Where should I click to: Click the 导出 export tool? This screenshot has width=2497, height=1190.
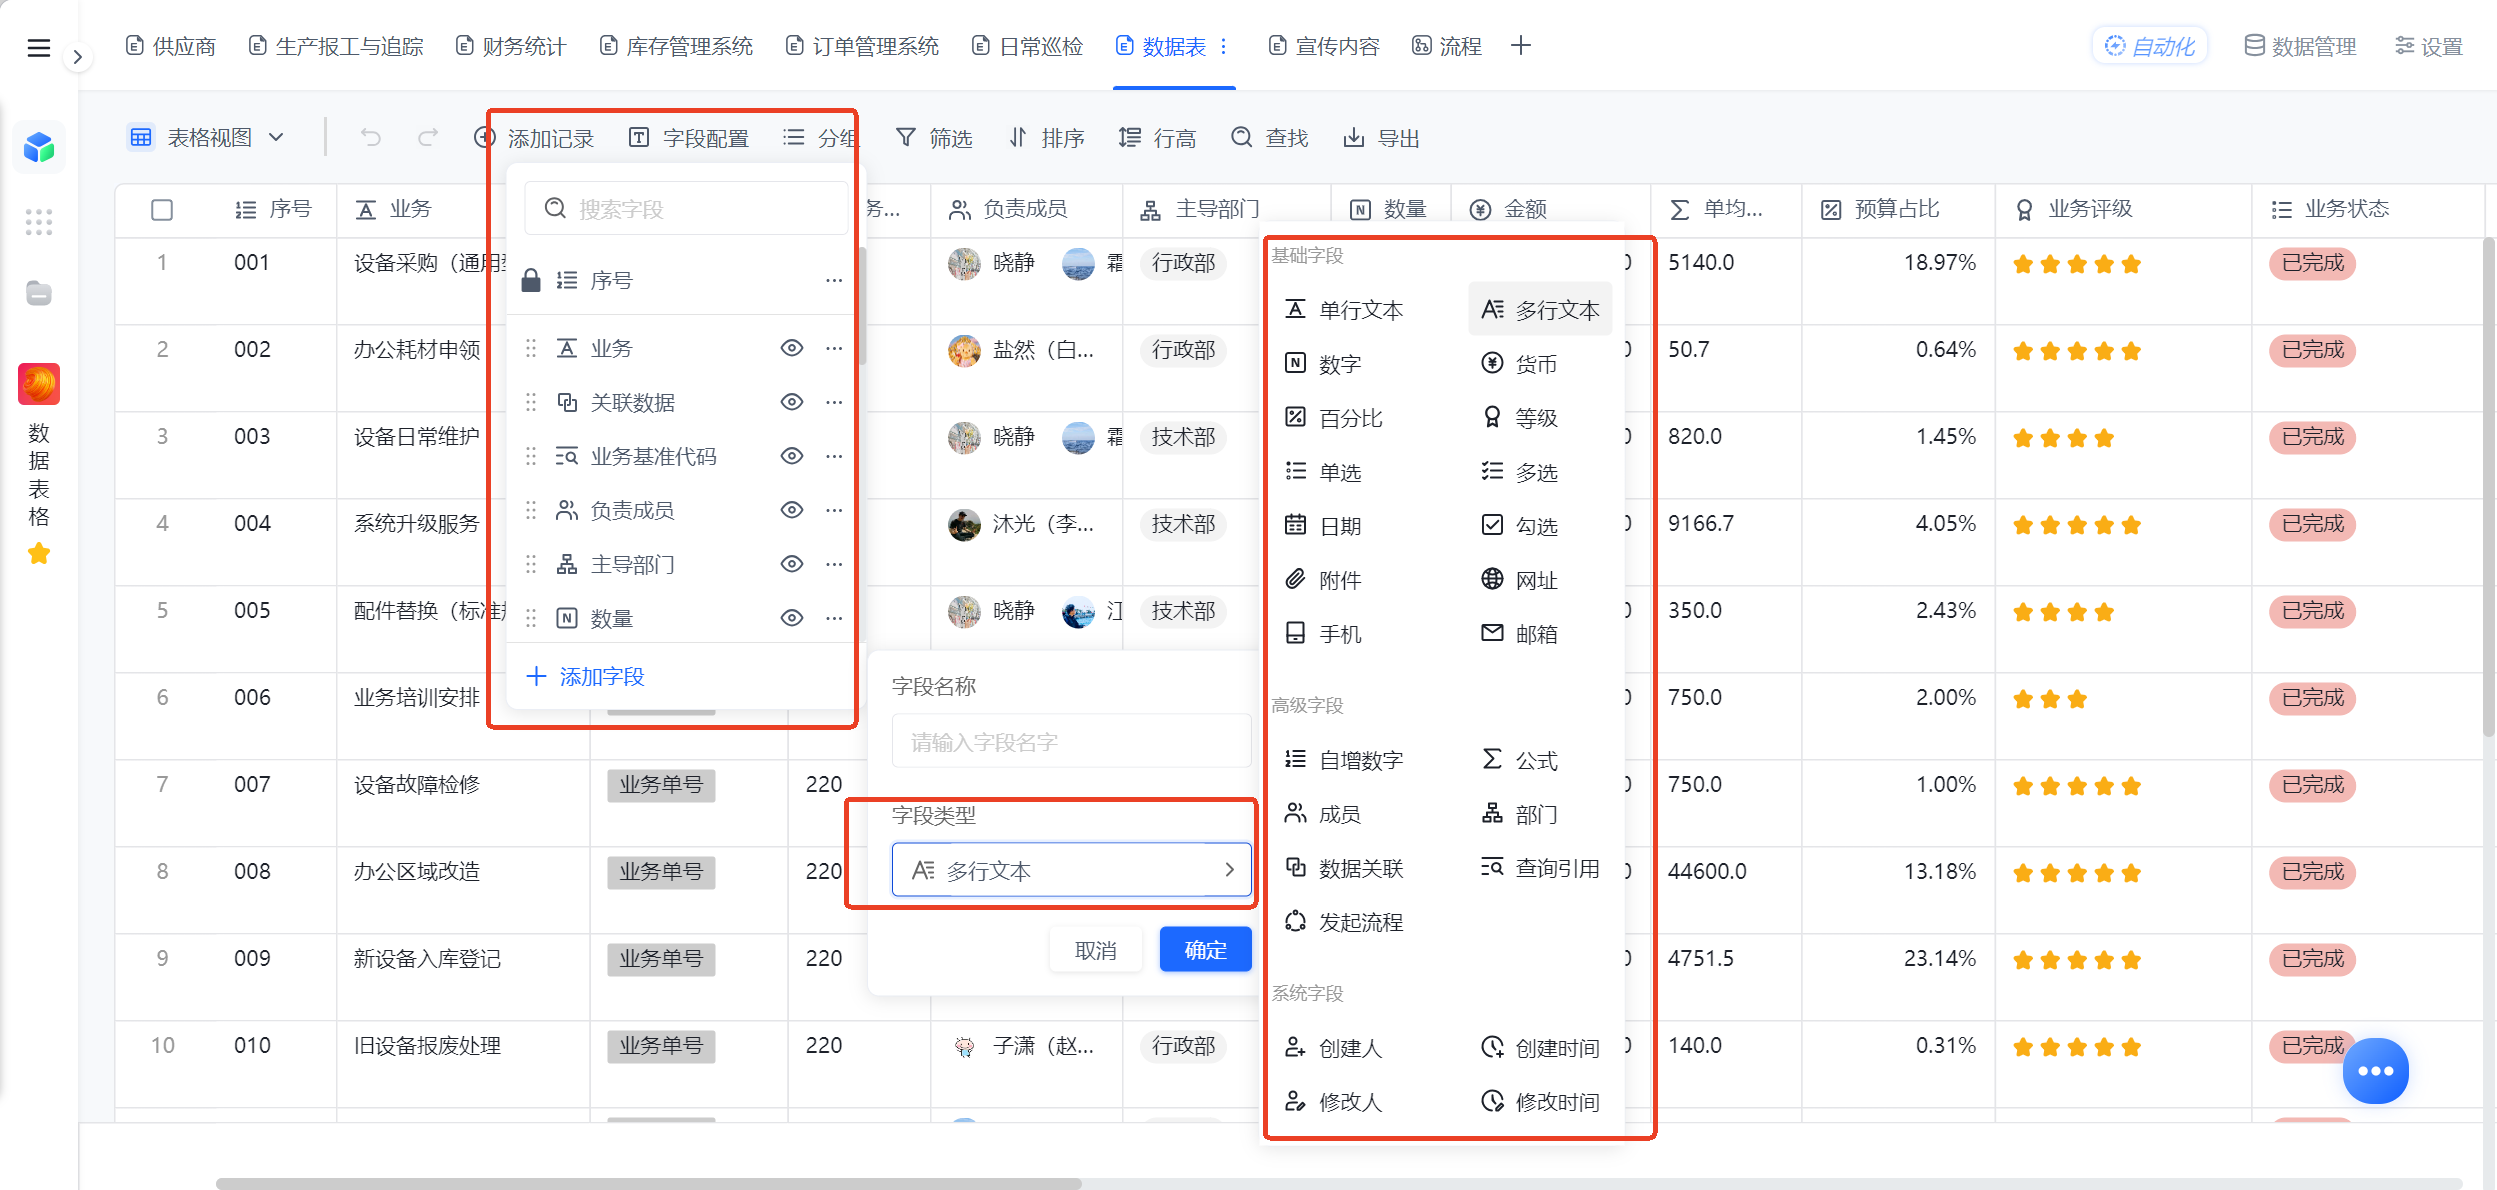(1382, 138)
